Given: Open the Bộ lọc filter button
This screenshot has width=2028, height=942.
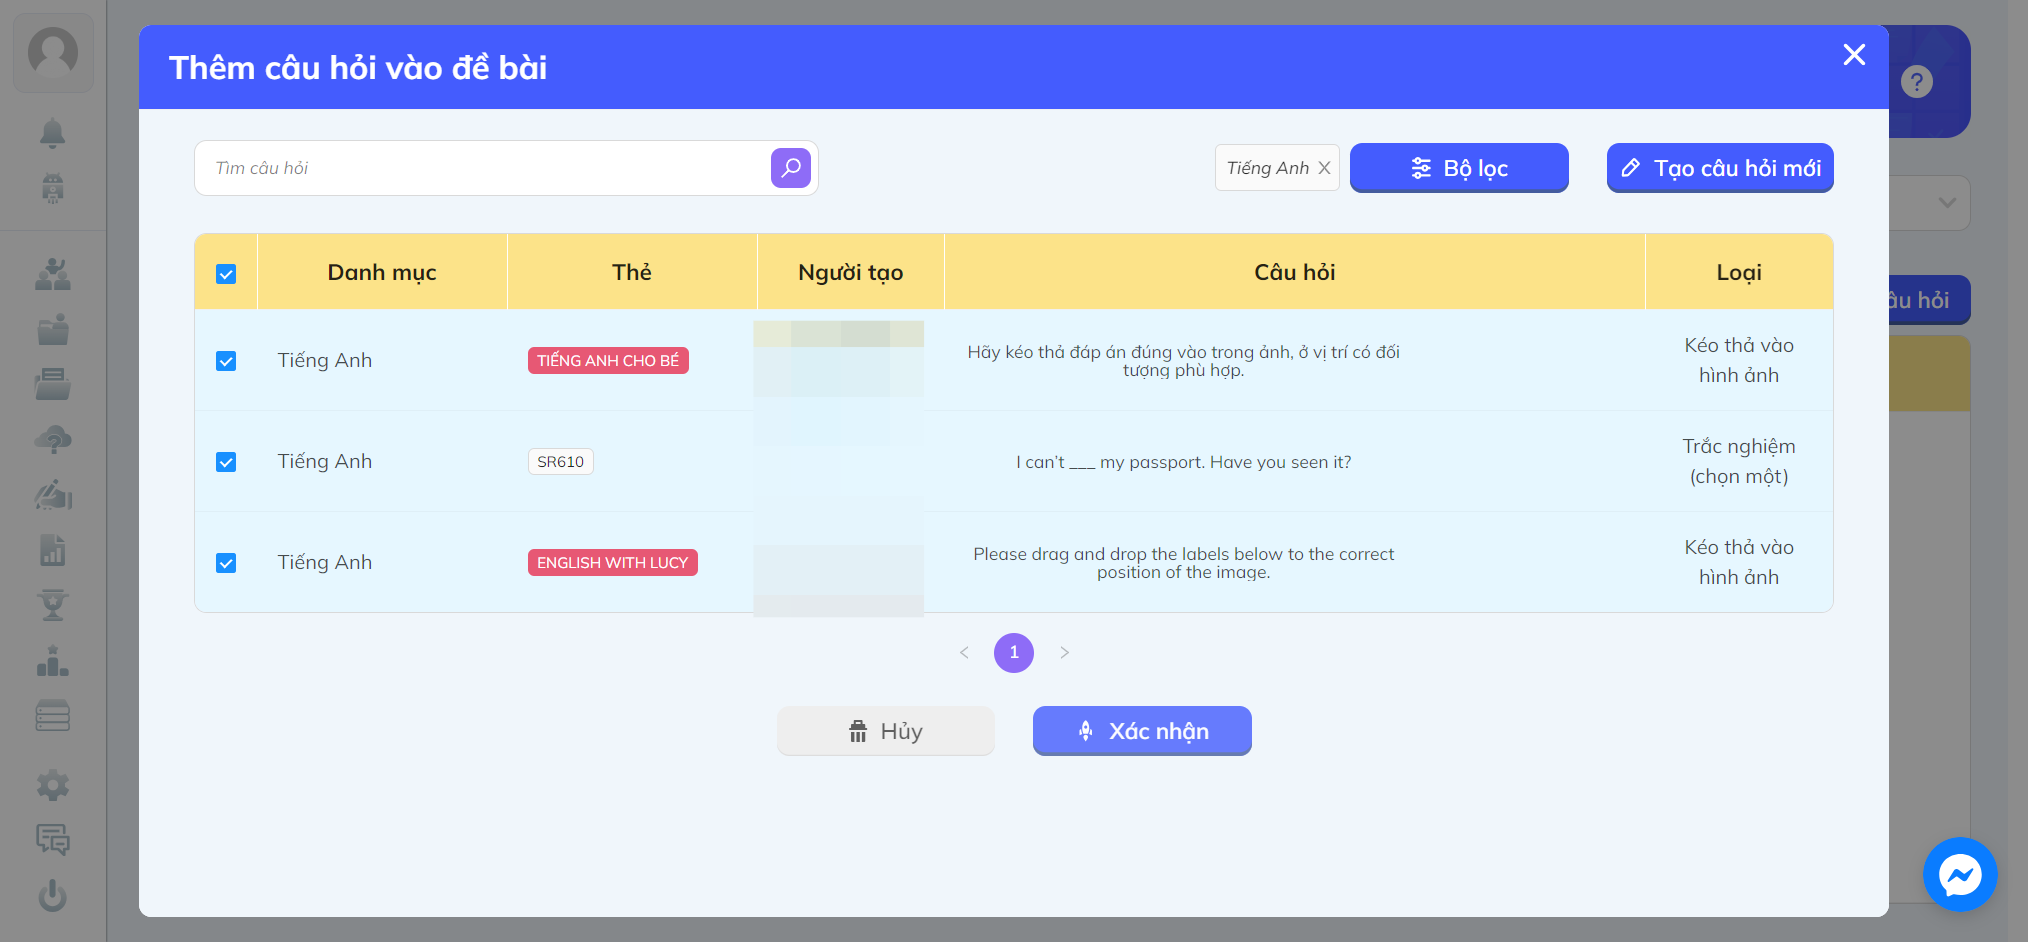Looking at the screenshot, I should pos(1459,168).
